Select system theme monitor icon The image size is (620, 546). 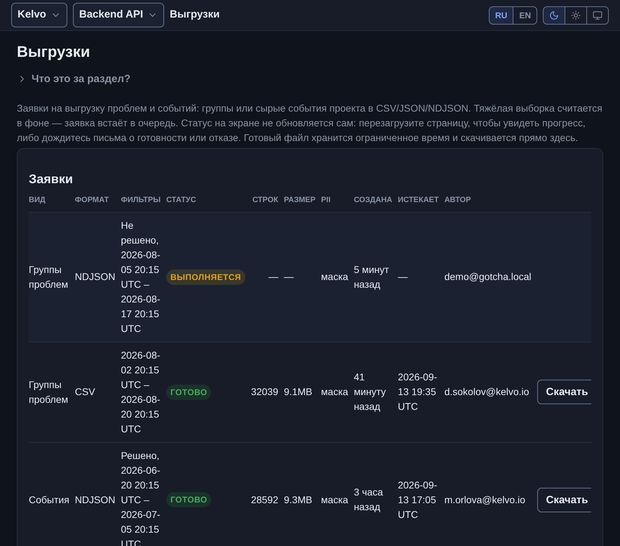(597, 15)
